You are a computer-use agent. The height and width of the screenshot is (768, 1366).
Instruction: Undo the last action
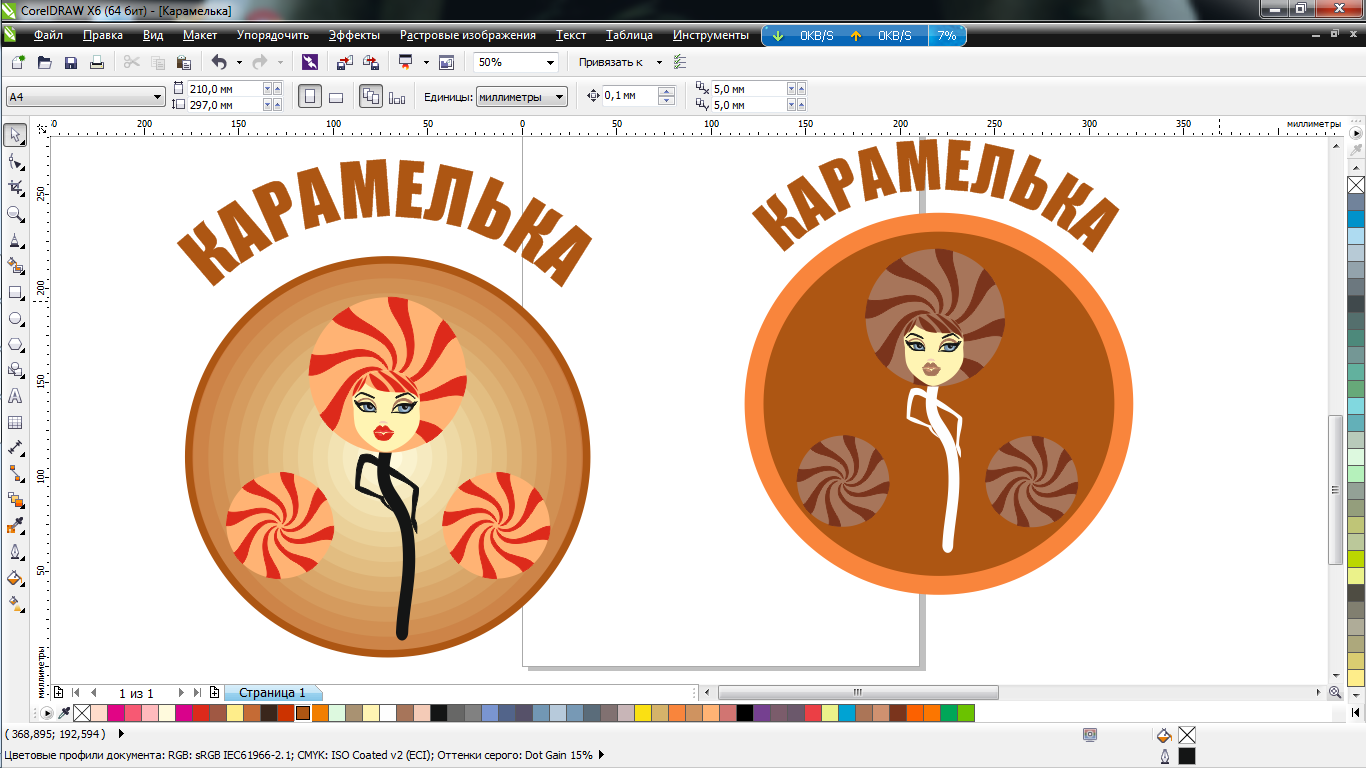click(x=219, y=62)
